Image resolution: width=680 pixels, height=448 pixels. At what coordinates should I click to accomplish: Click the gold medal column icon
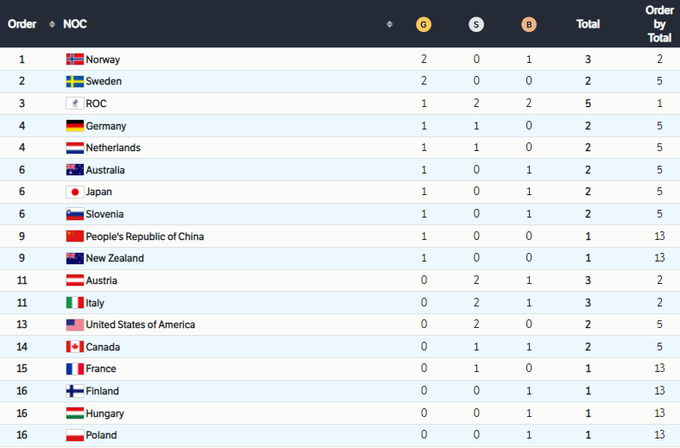pos(423,23)
